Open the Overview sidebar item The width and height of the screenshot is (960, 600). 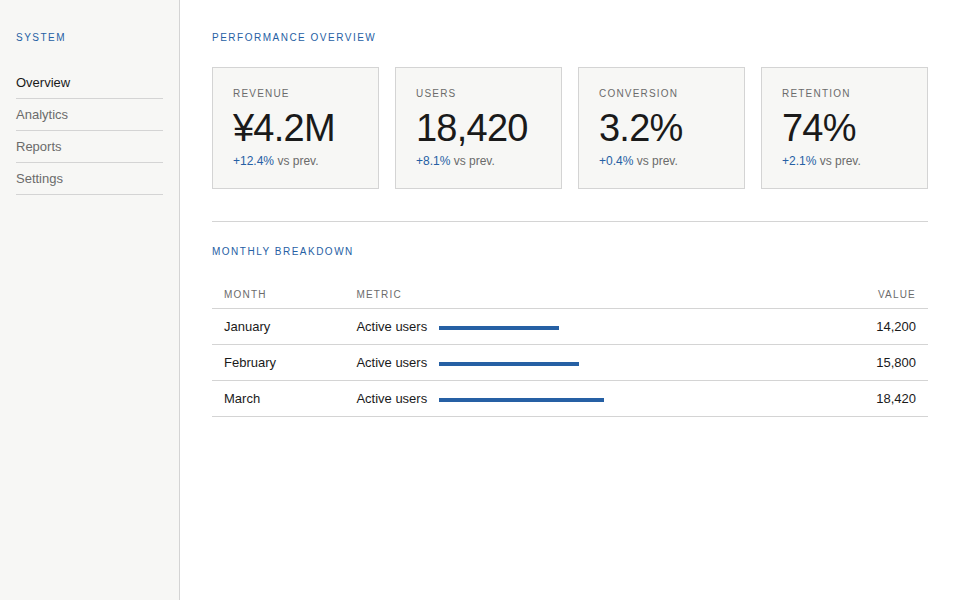(89, 83)
